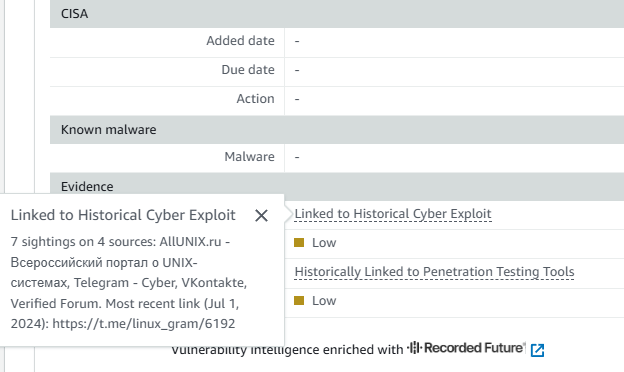Click the t.me/linux_gram URL in the popover

click(x=144, y=323)
